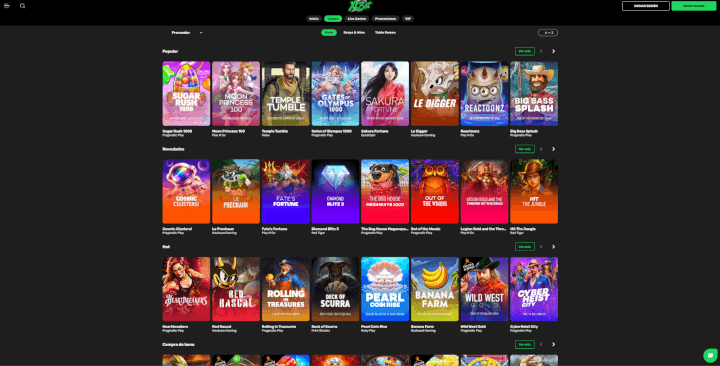Open Rolling in Treasures thumbnail
720x366 pixels.
tap(286, 289)
